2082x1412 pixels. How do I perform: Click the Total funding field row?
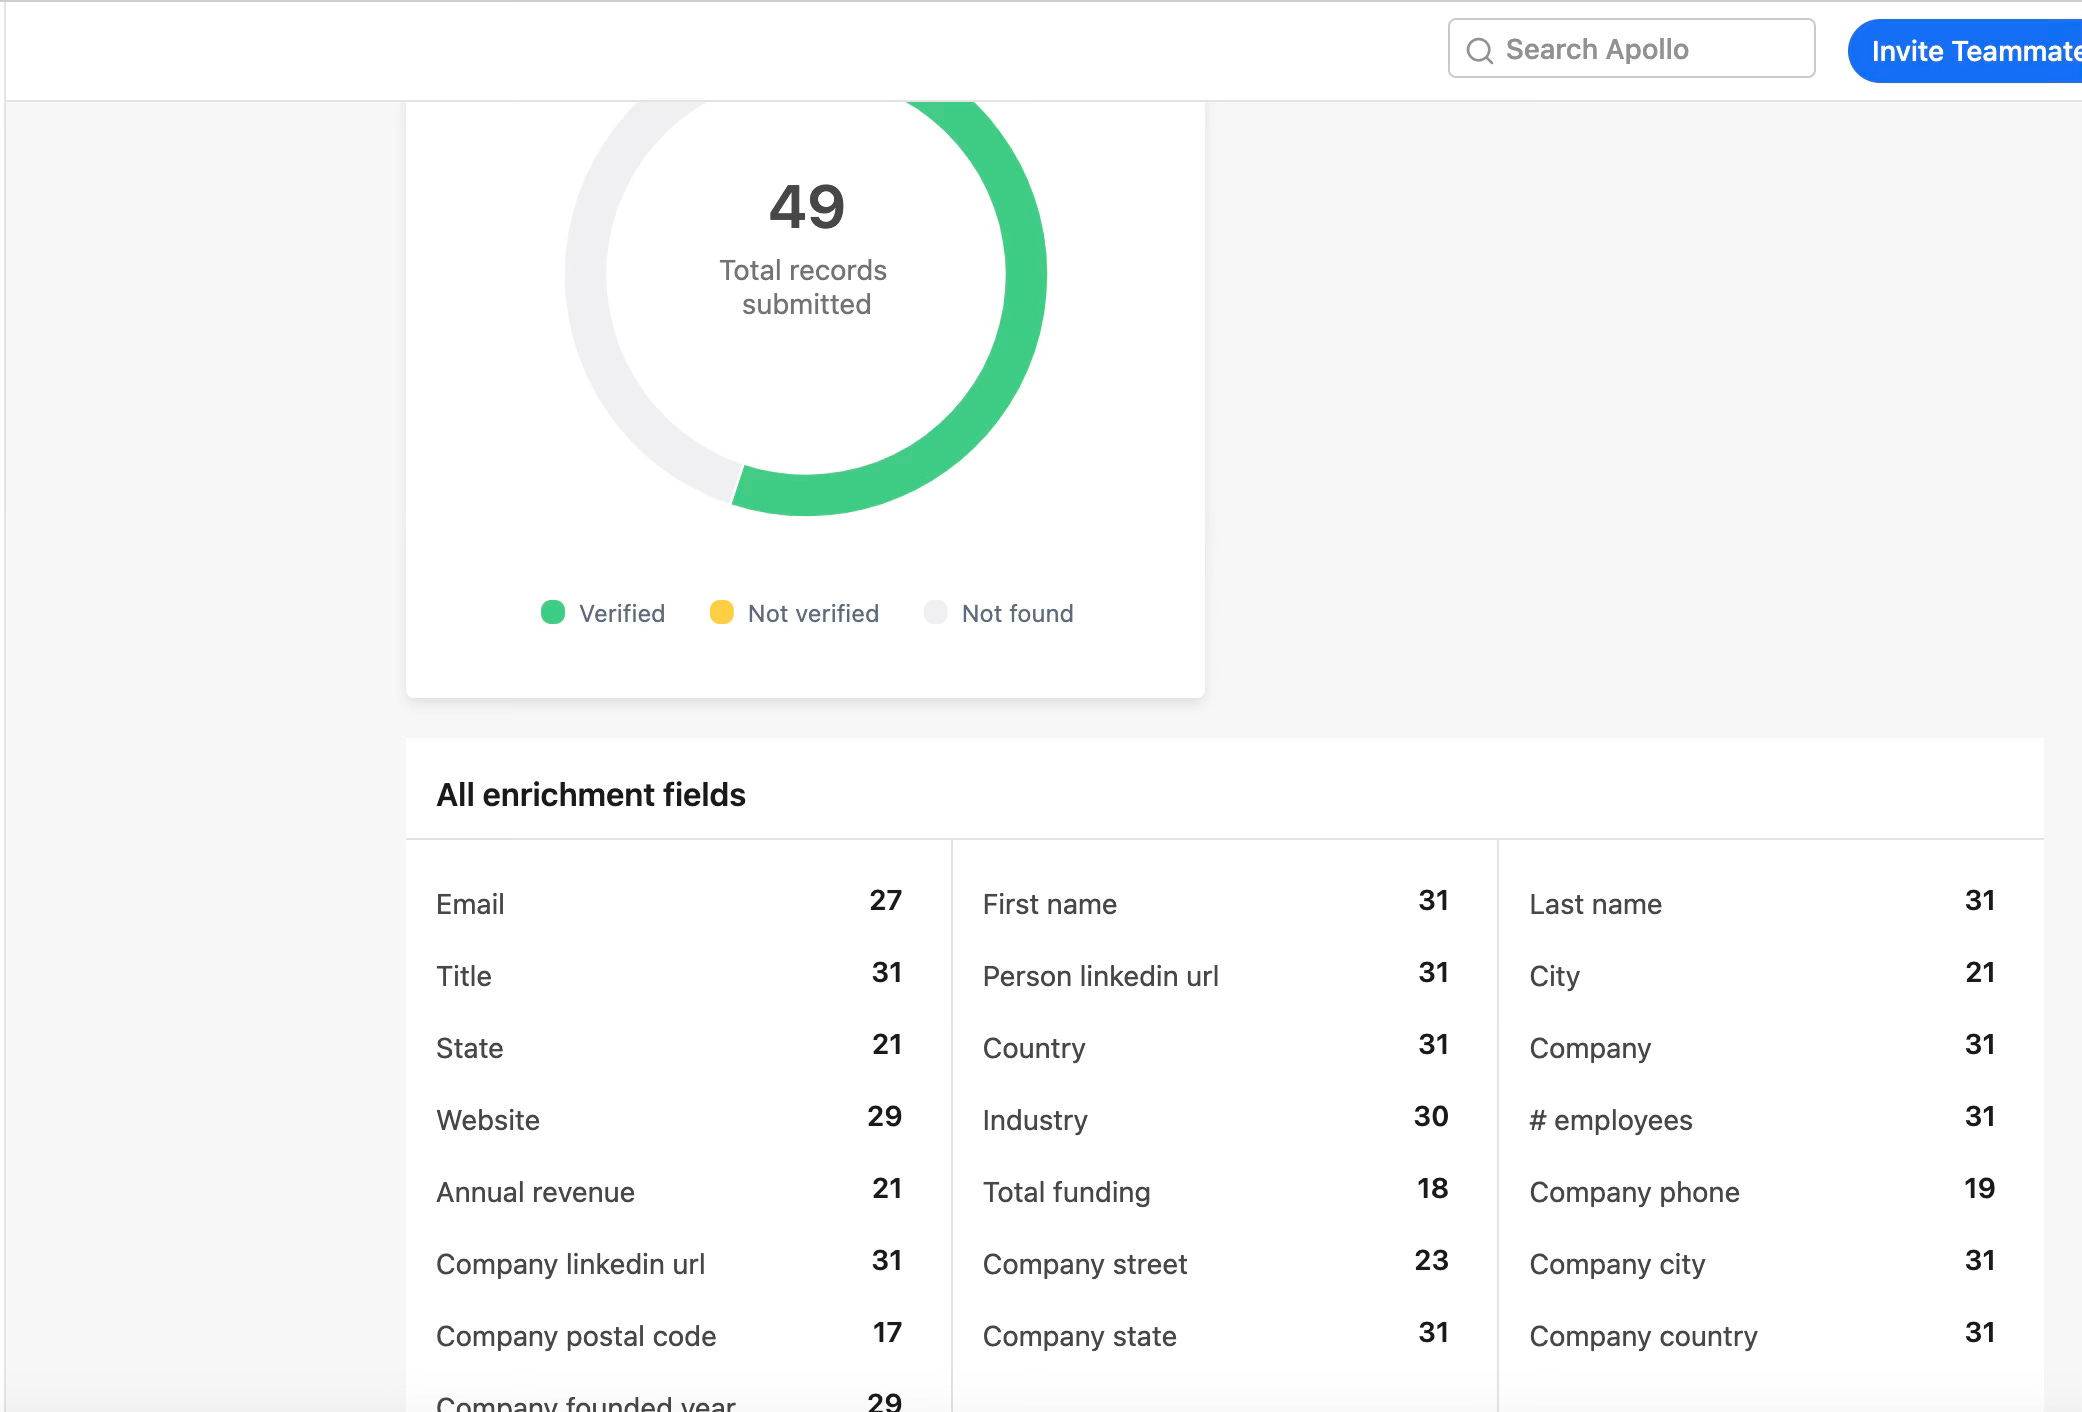pos(1066,1192)
